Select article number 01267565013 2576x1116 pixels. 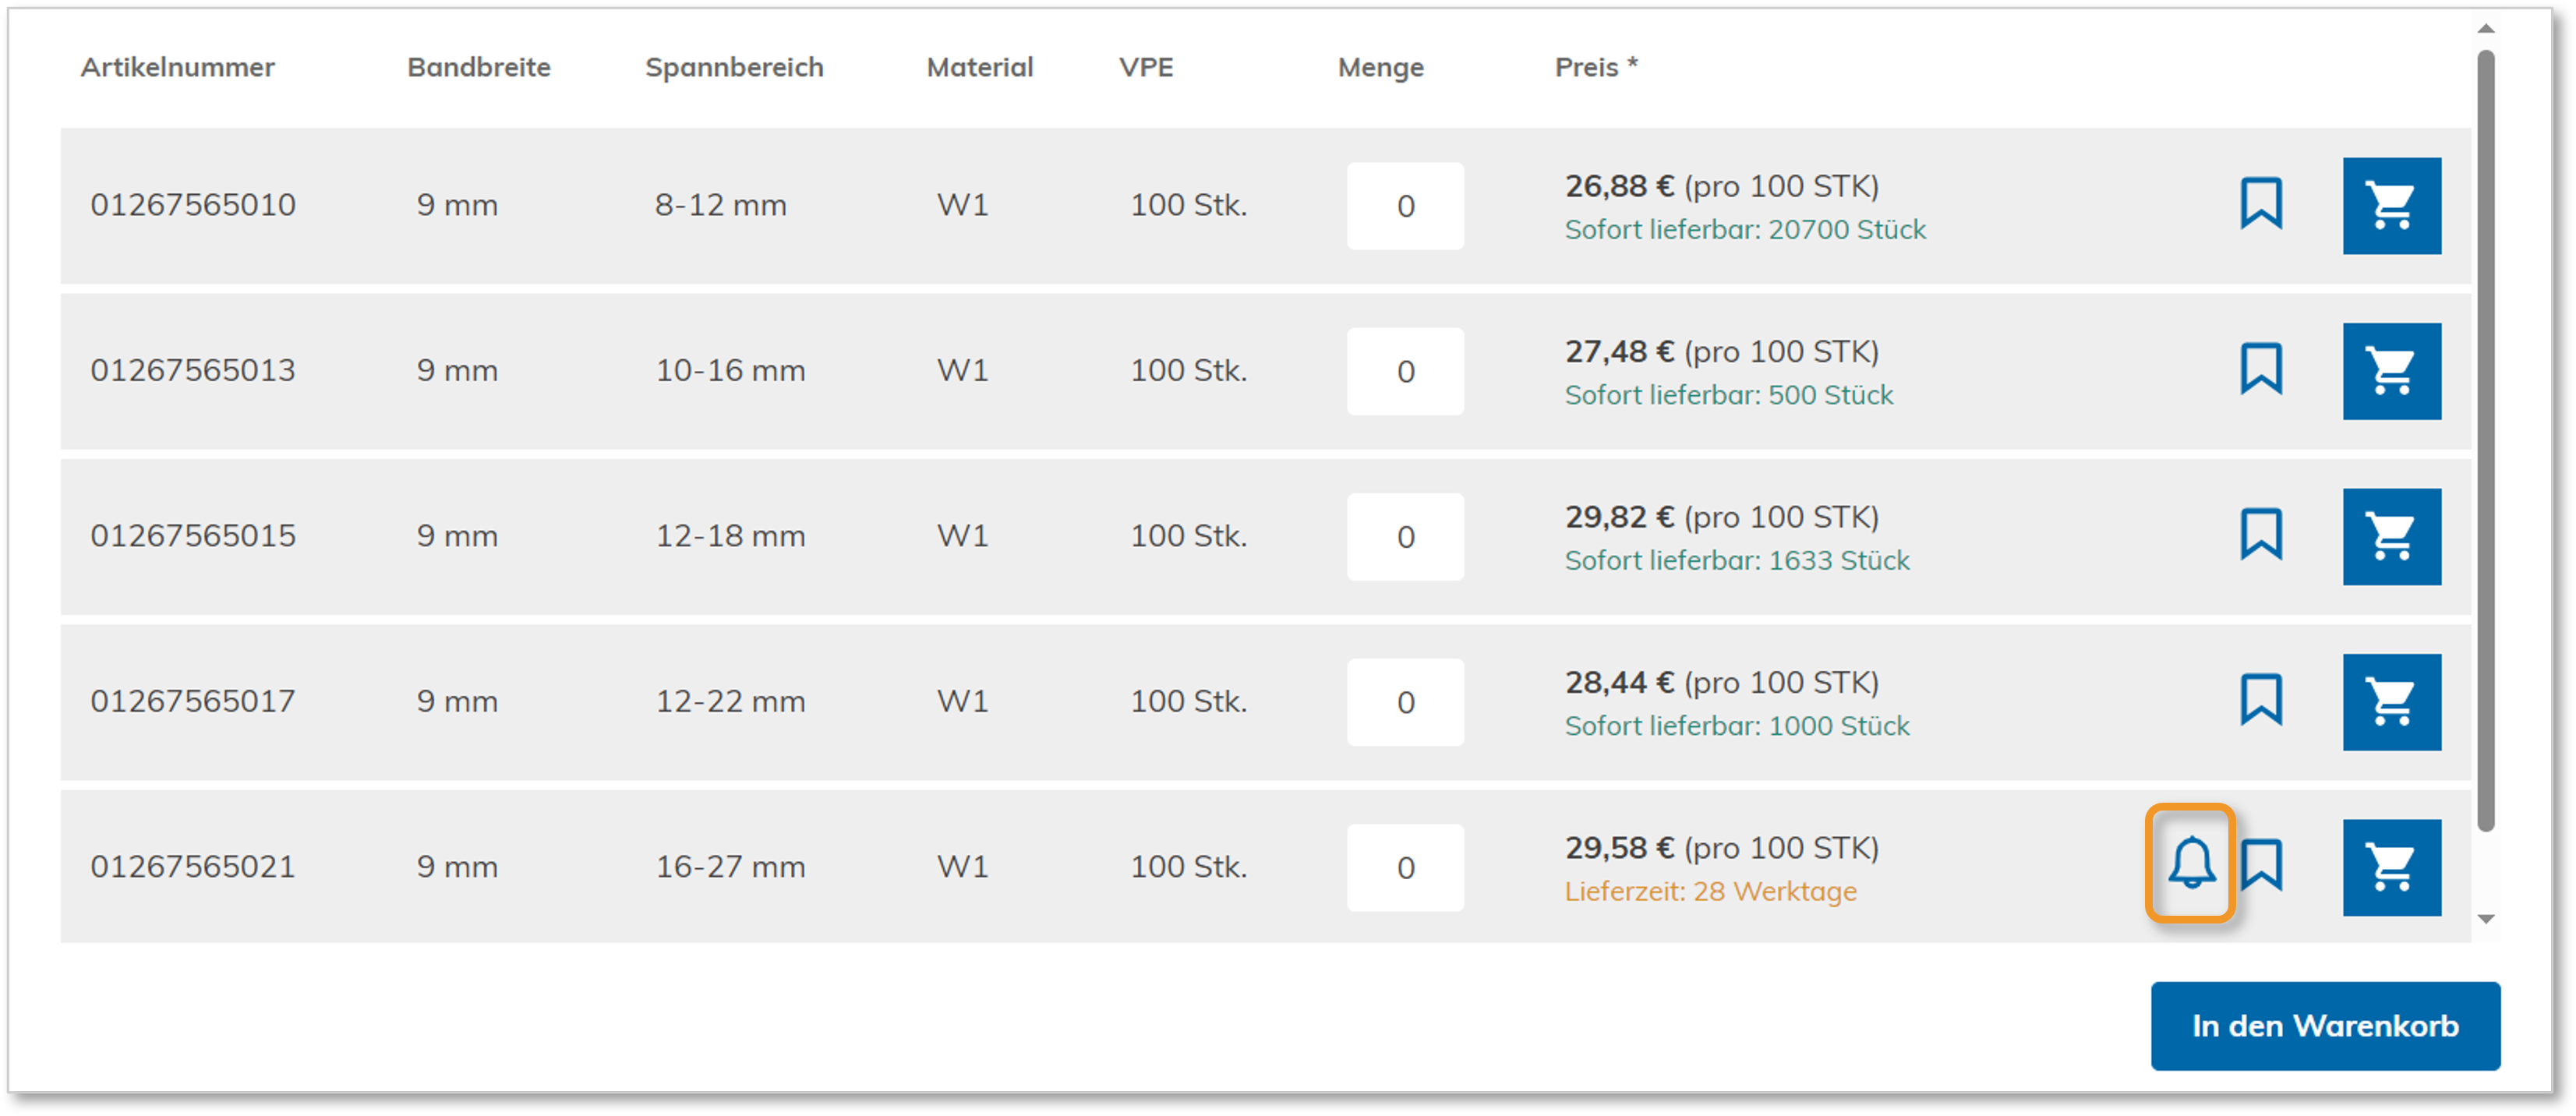click(x=193, y=370)
